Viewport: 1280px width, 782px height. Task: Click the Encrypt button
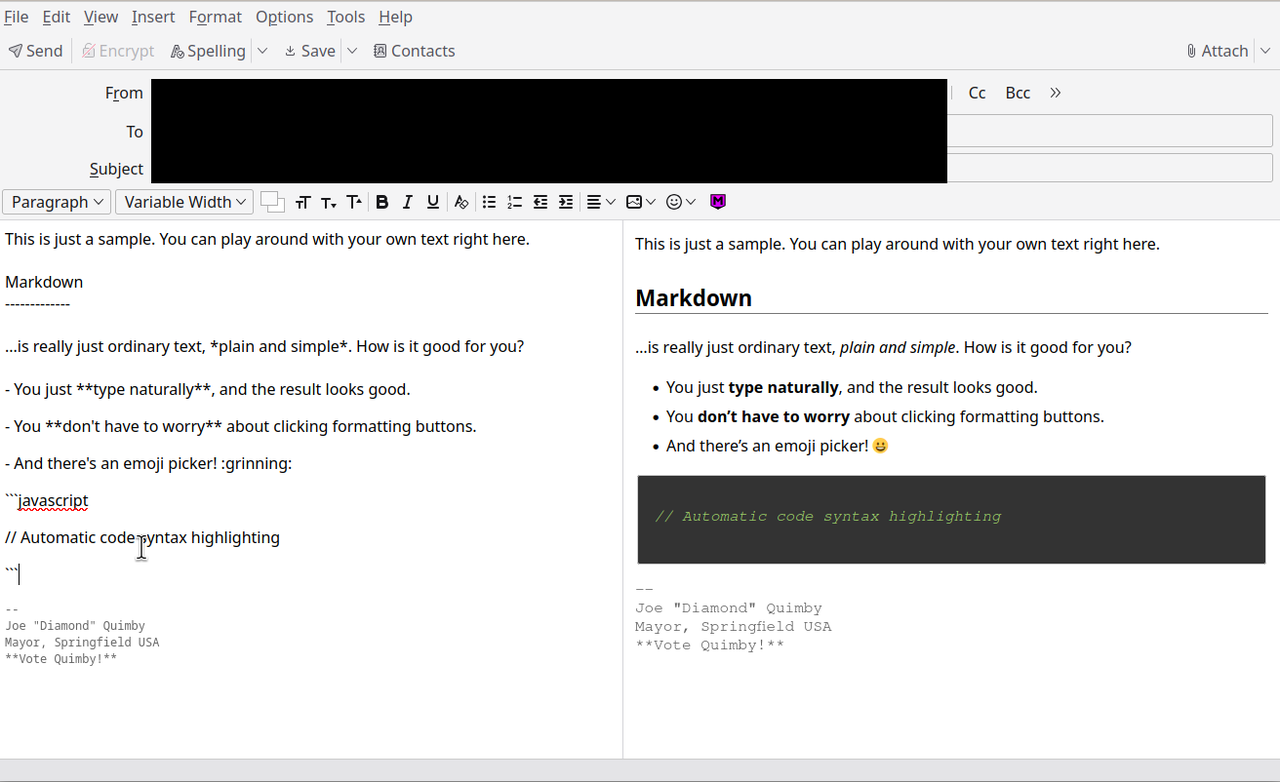pyautogui.click(x=118, y=51)
